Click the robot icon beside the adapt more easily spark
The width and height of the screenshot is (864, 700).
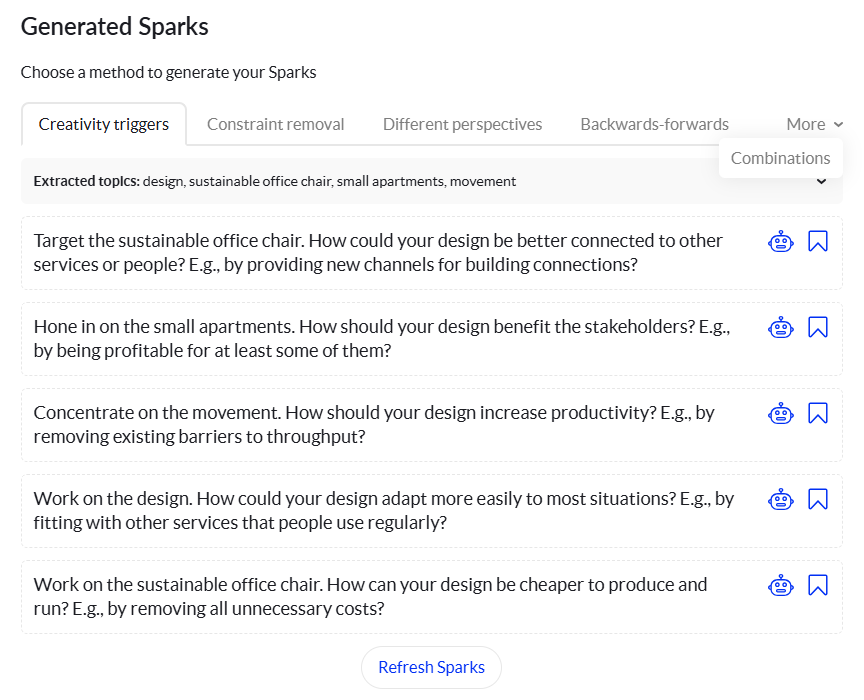[780, 499]
